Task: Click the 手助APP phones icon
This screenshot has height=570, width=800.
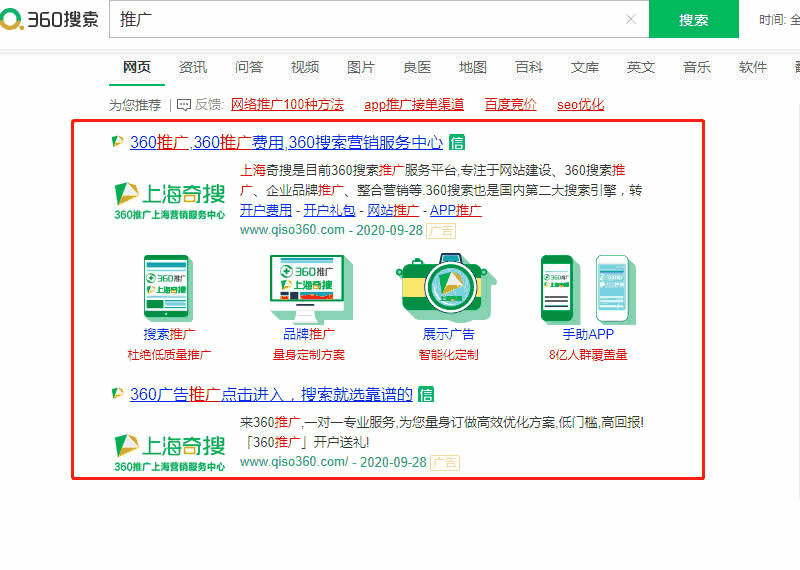Action: [x=588, y=289]
